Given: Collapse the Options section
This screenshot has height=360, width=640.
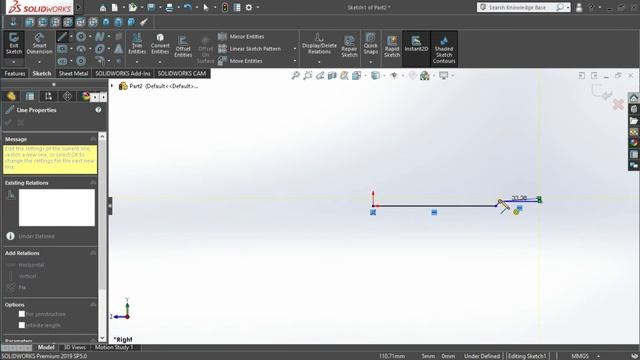Looking at the screenshot, I should [93, 305].
